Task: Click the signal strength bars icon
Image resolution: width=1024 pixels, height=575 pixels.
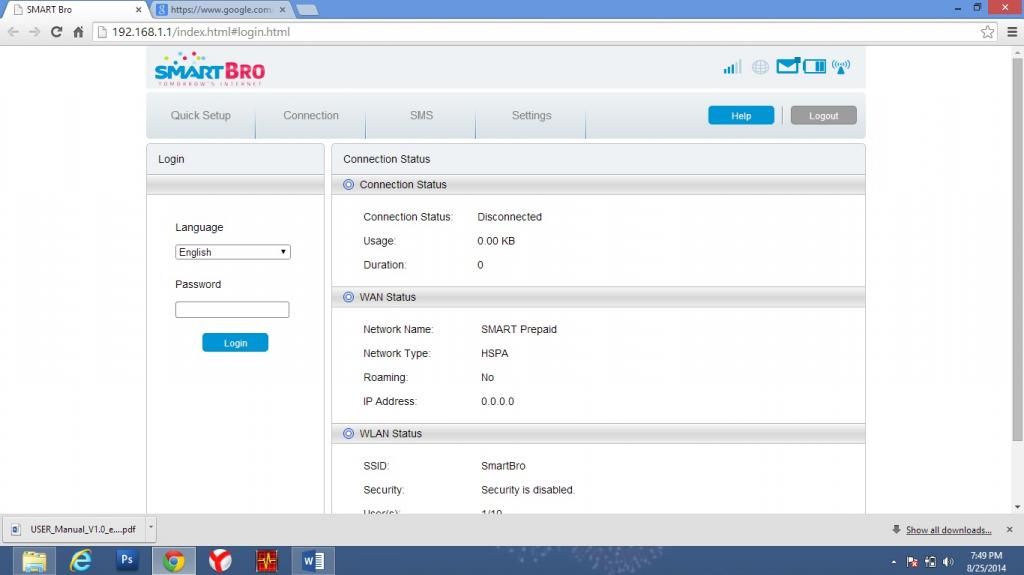Action: [x=732, y=67]
